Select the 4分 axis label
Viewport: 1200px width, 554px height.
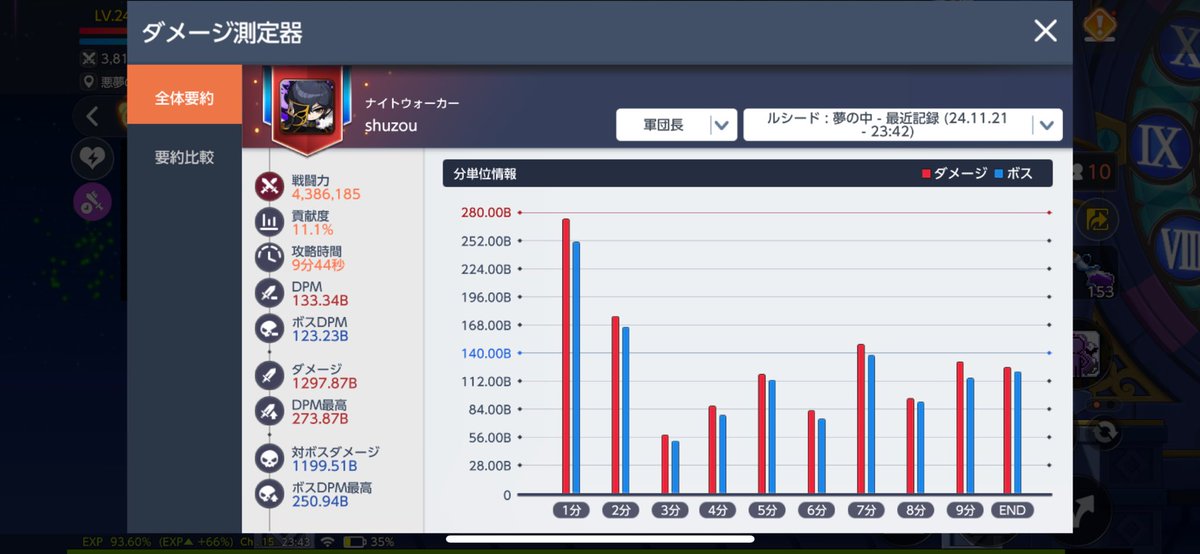coord(718,510)
